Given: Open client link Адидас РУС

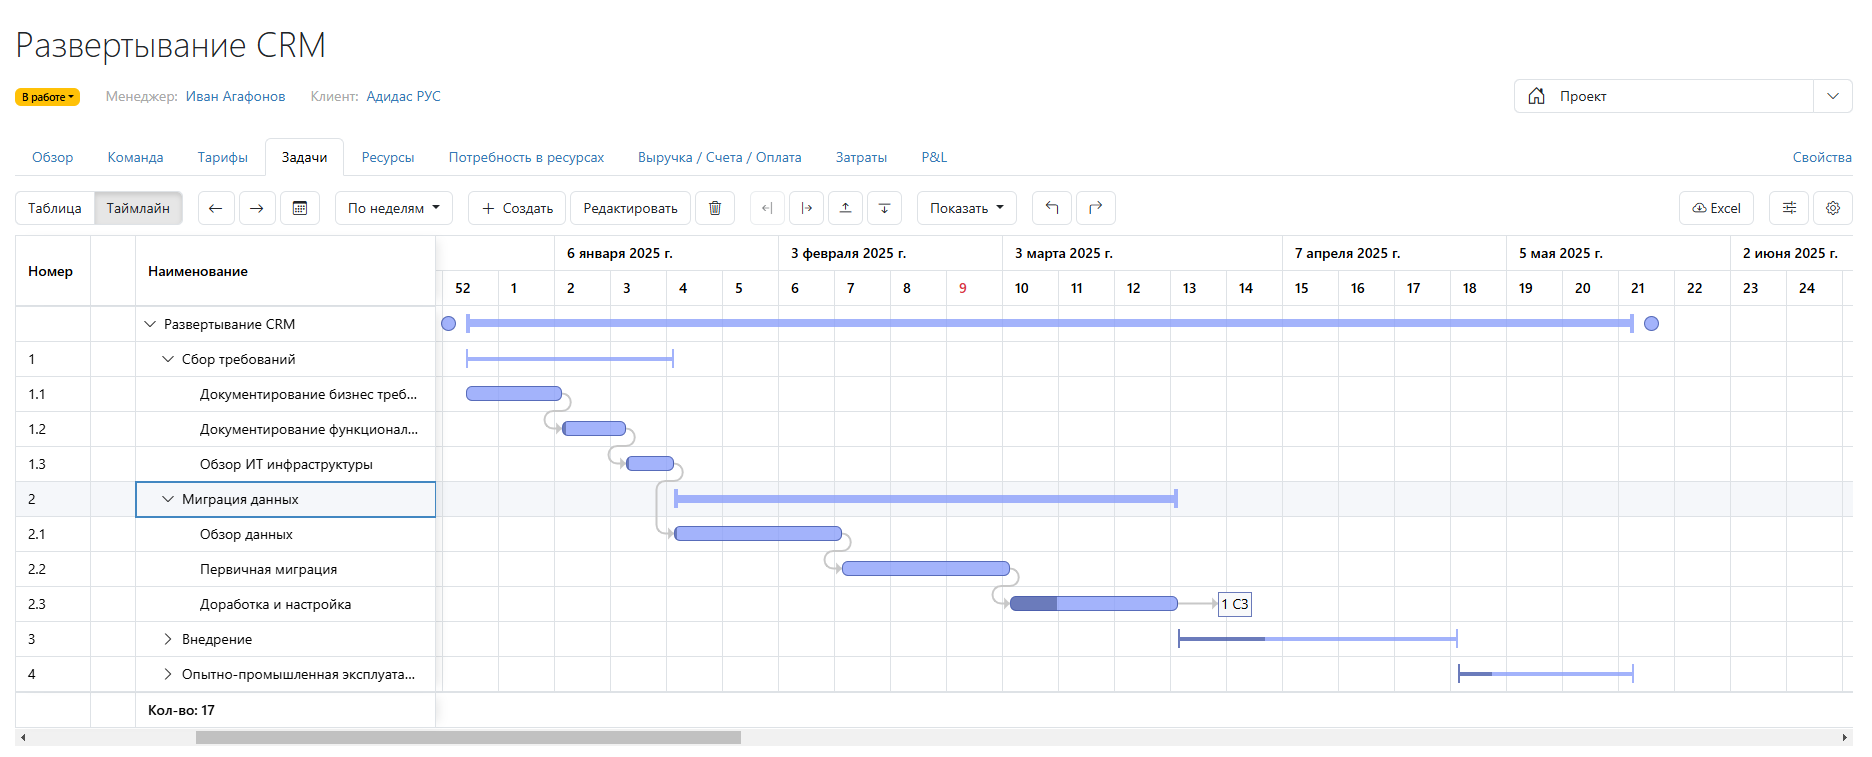Looking at the screenshot, I should (x=403, y=96).
